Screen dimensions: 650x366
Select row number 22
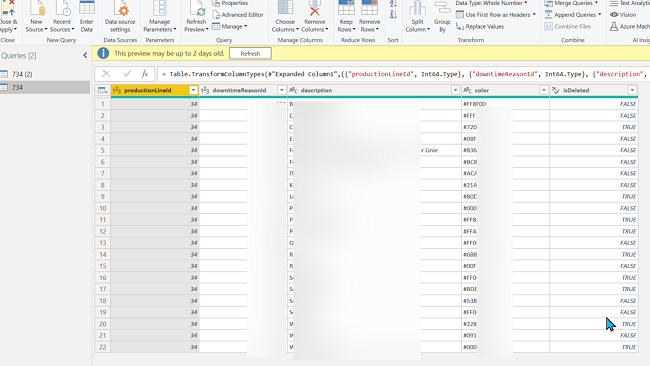tap(102, 347)
